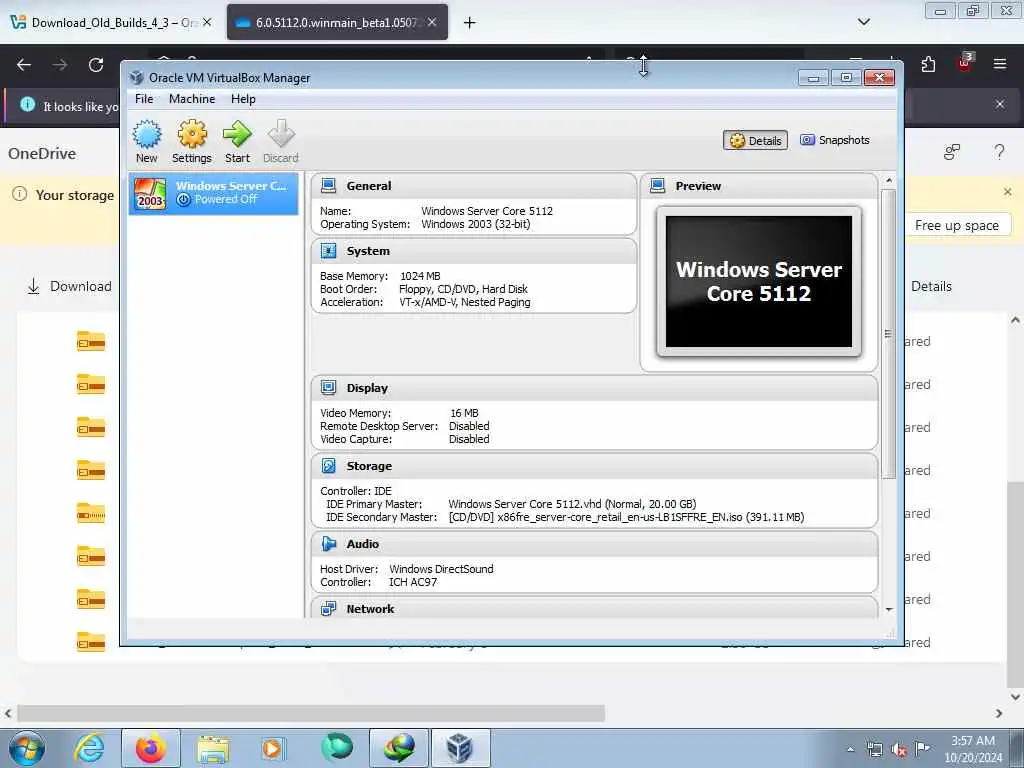The width and height of the screenshot is (1024, 768).
Task: Click Free up space in OneDrive
Action: [x=957, y=225]
